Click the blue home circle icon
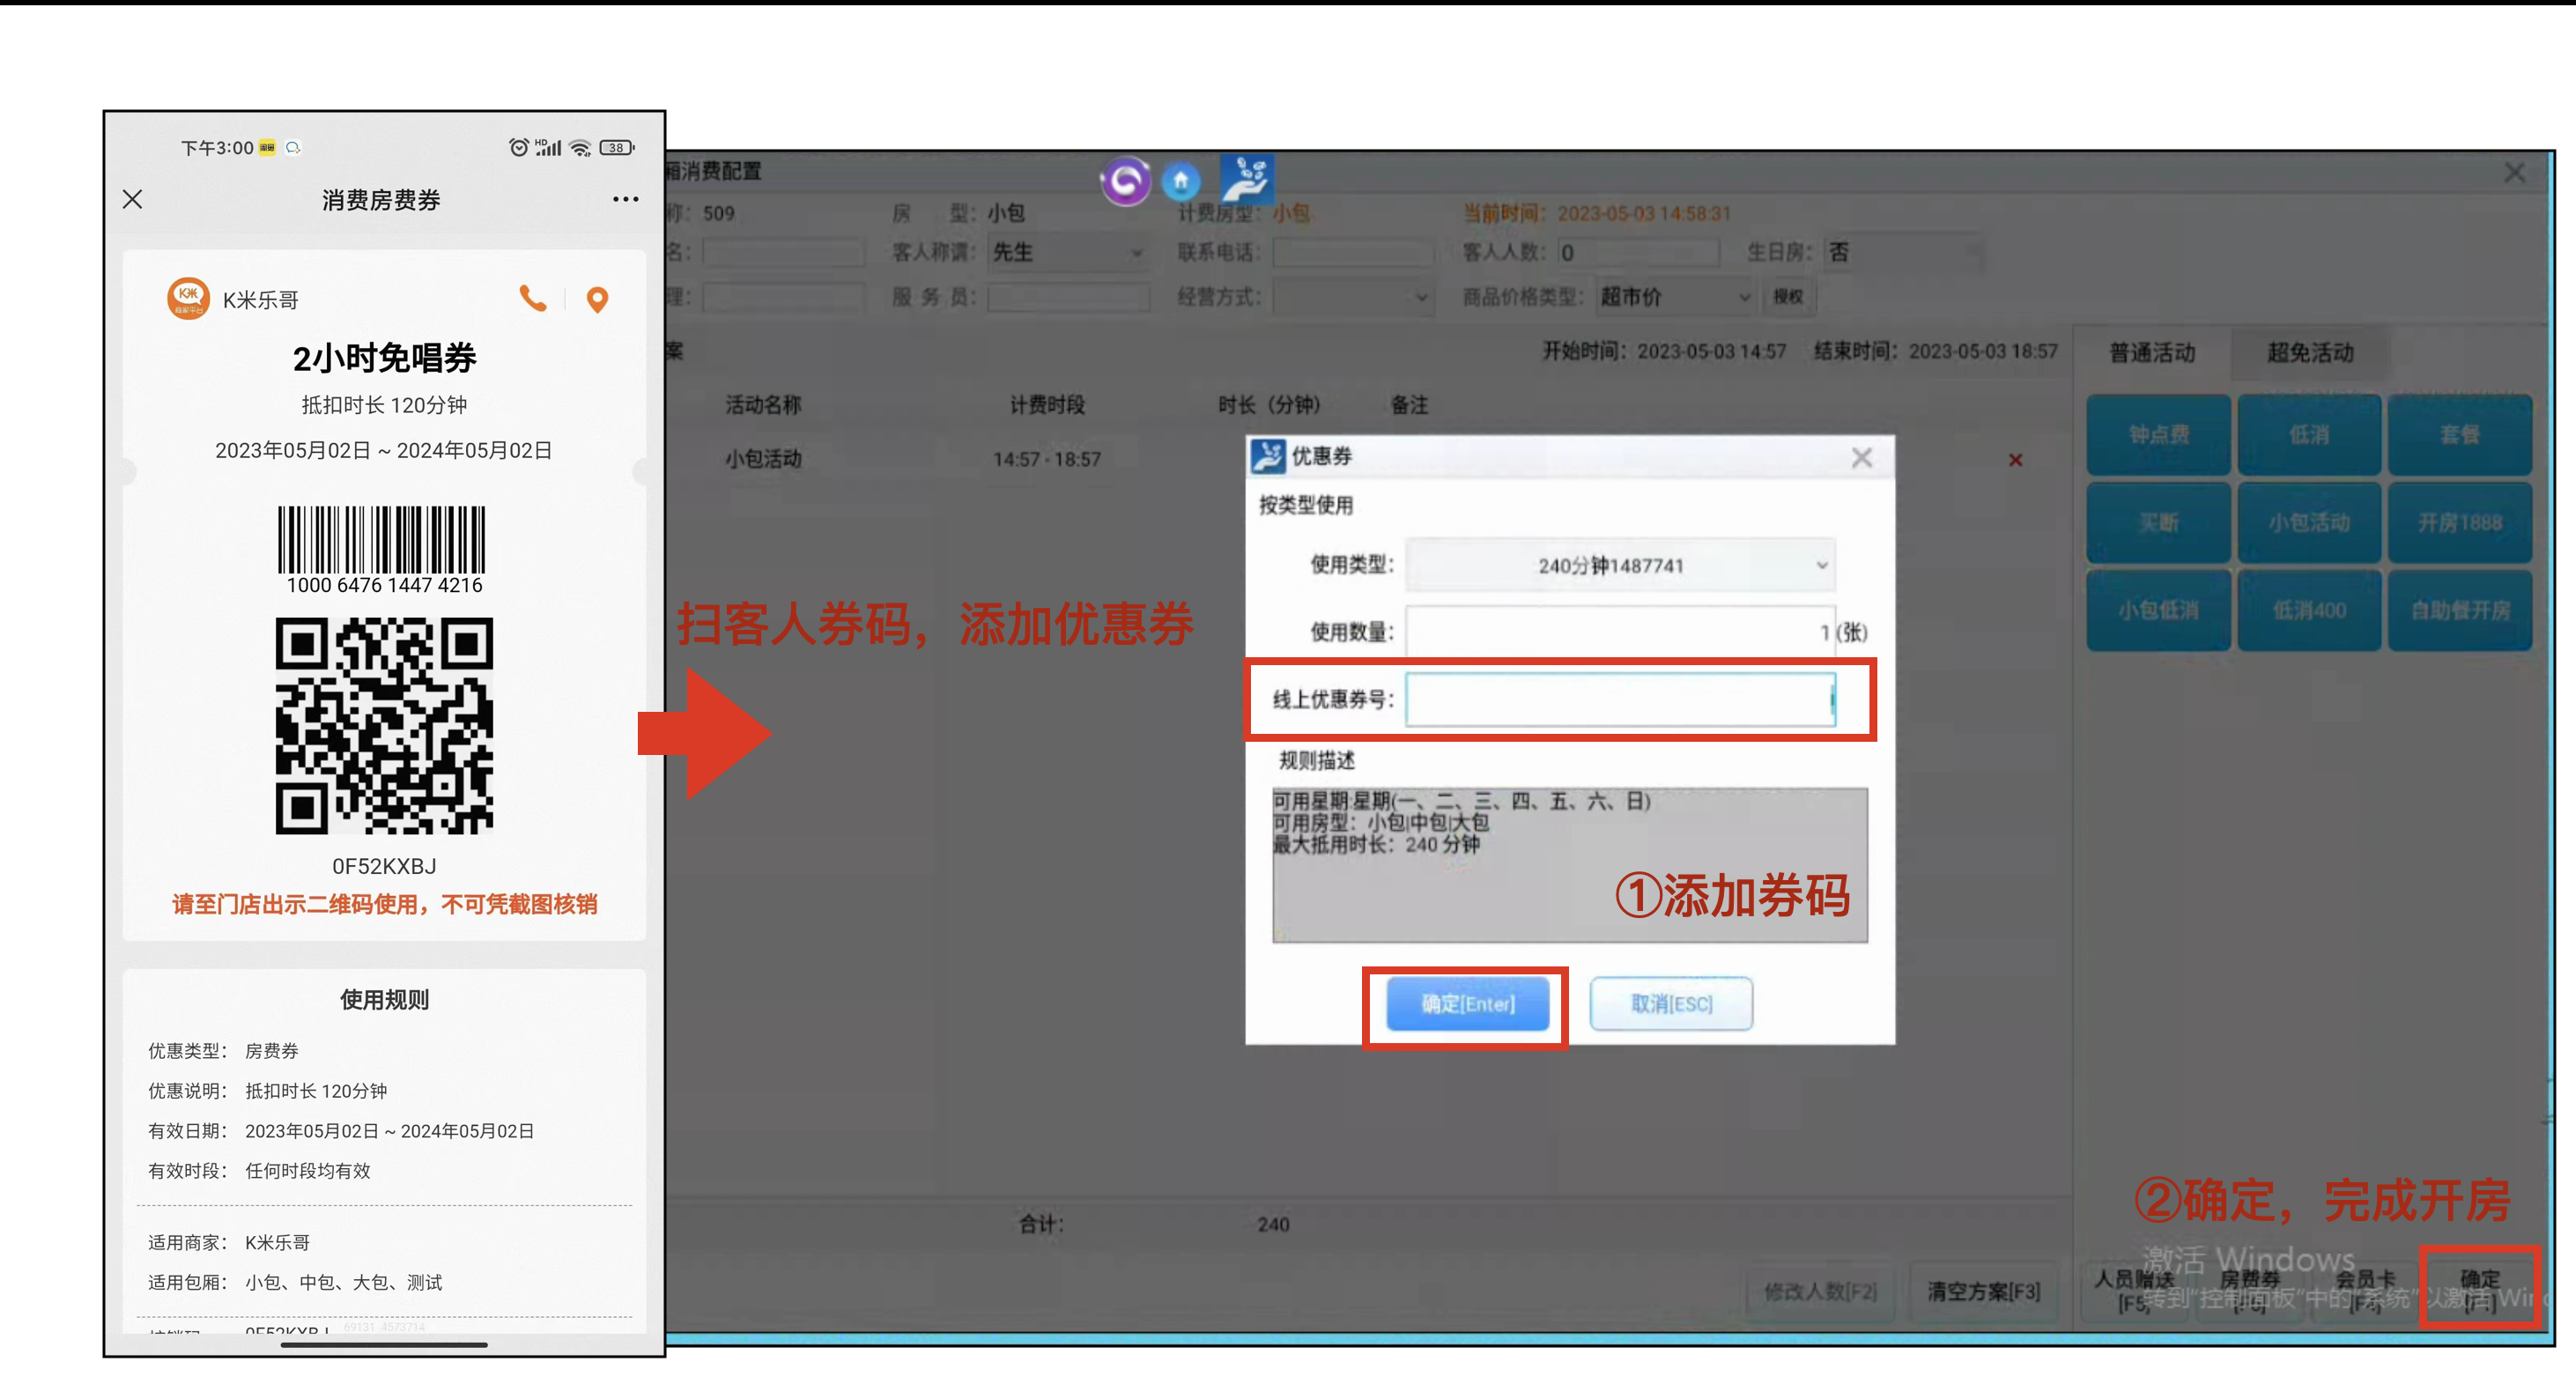Image resolution: width=2576 pixels, height=1399 pixels. coord(1181,181)
